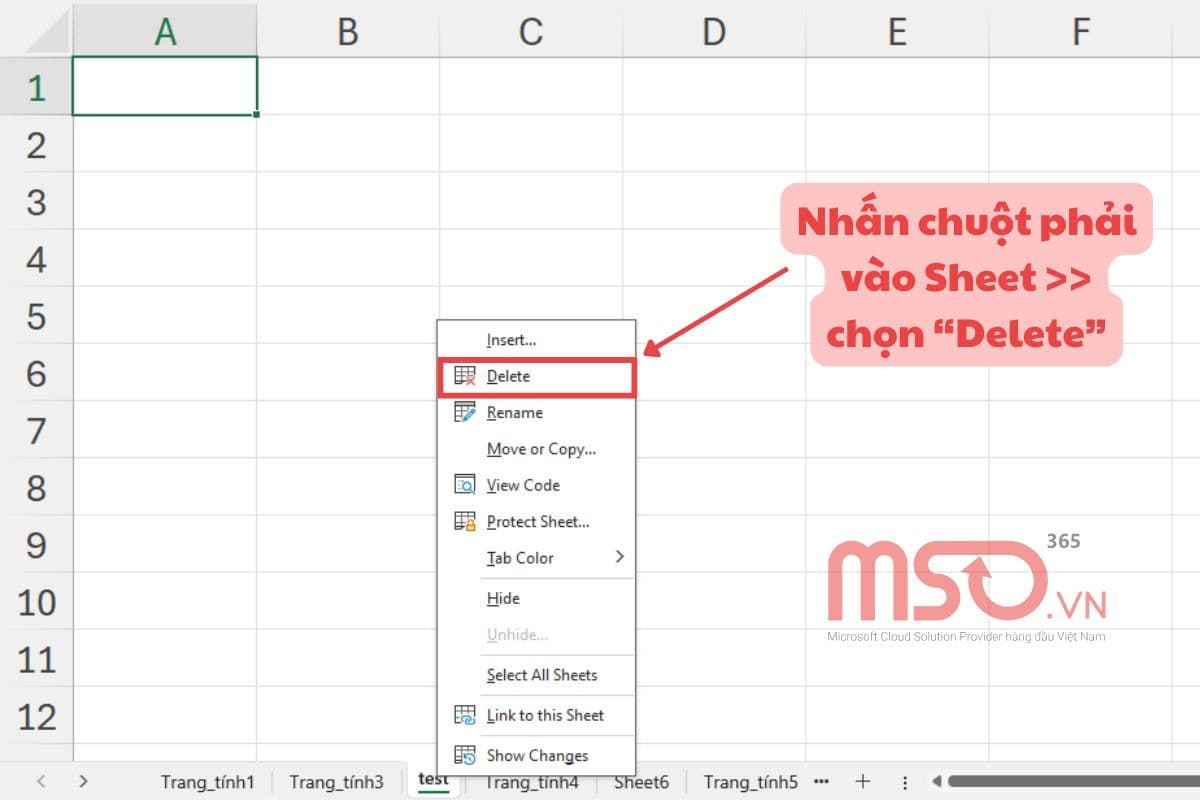Expand the Tab Color submenu

coord(536,558)
